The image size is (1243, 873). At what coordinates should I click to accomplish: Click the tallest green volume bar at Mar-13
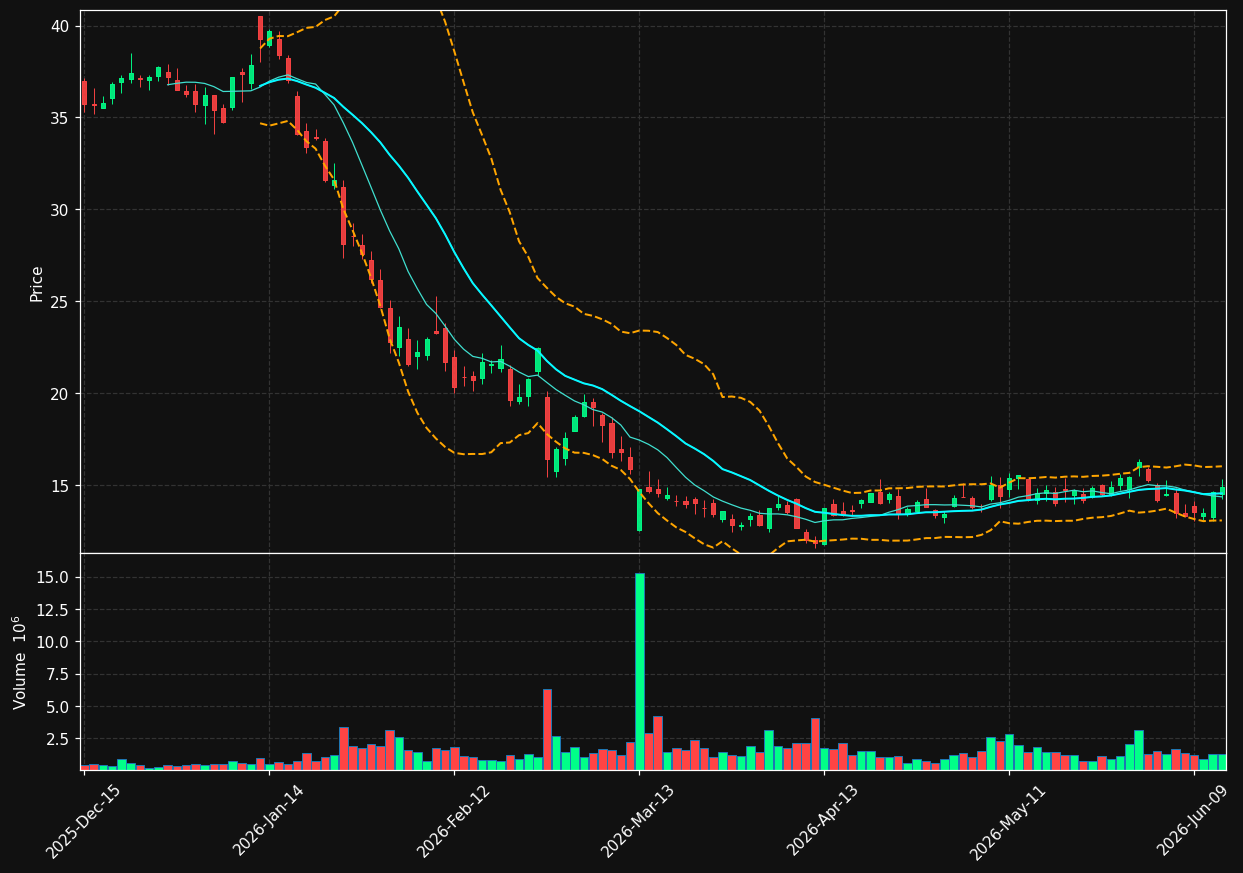click(x=639, y=671)
